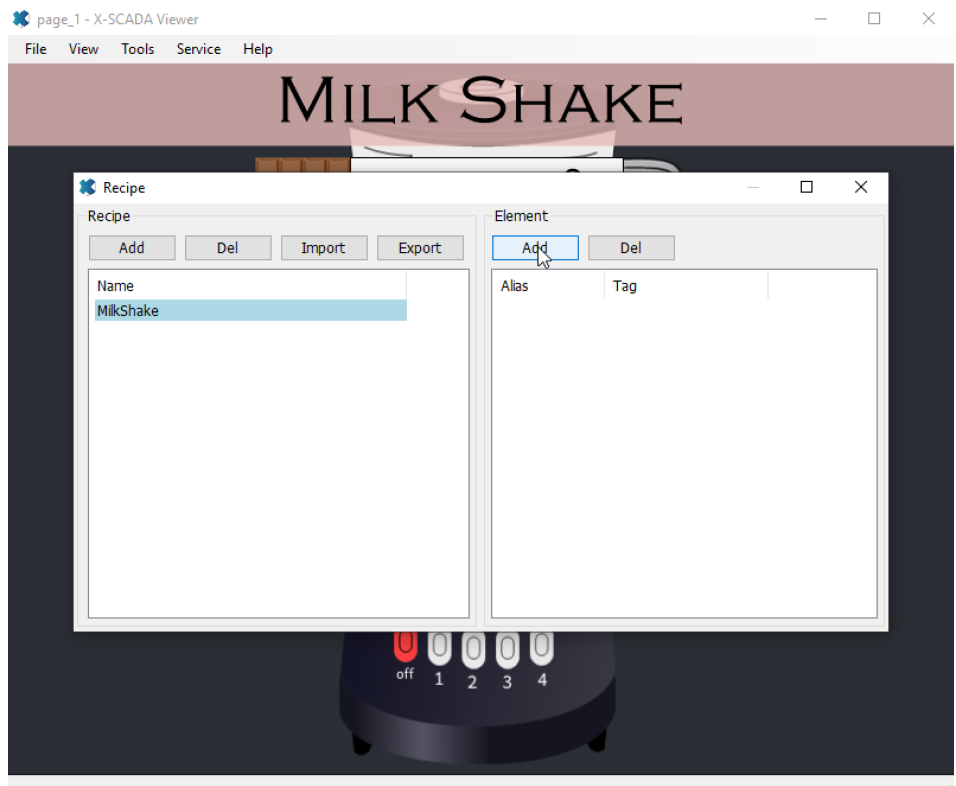Select the MilkShake recipe row
The image size is (956, 786).
coord(251,310)
